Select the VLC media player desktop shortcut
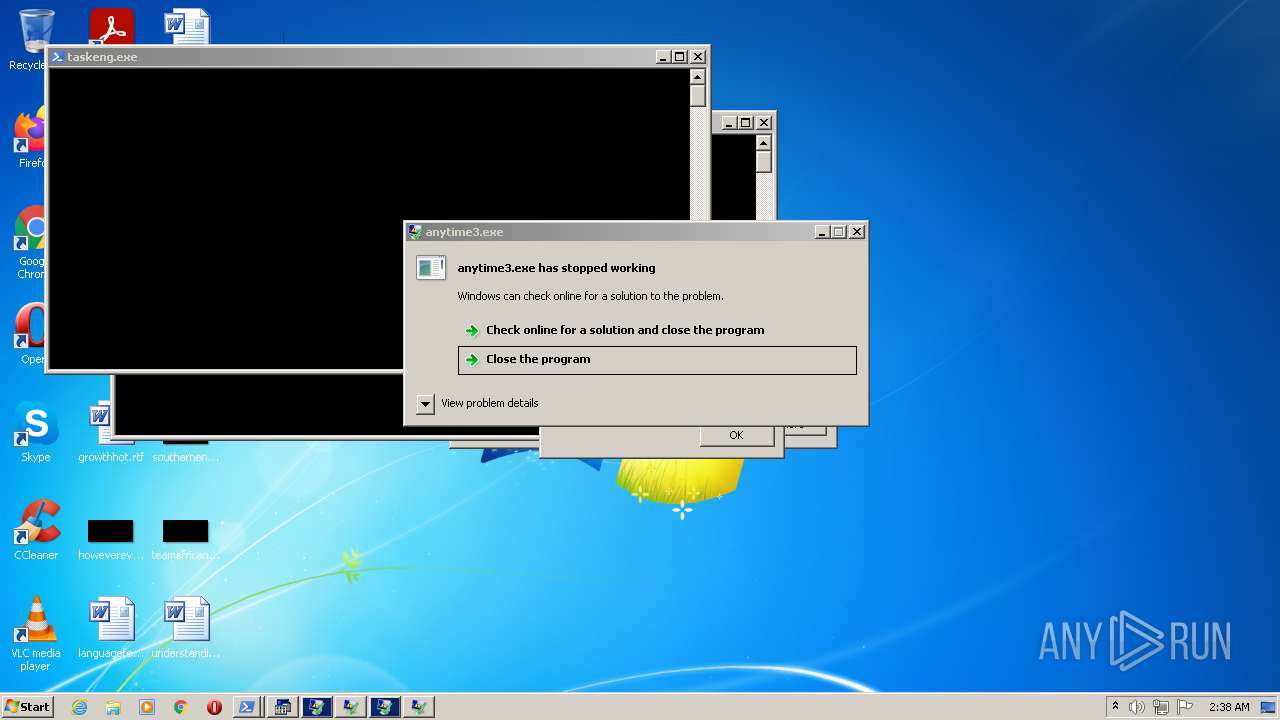The width and height of the screenshot is (1280, 720). point(36,634)
